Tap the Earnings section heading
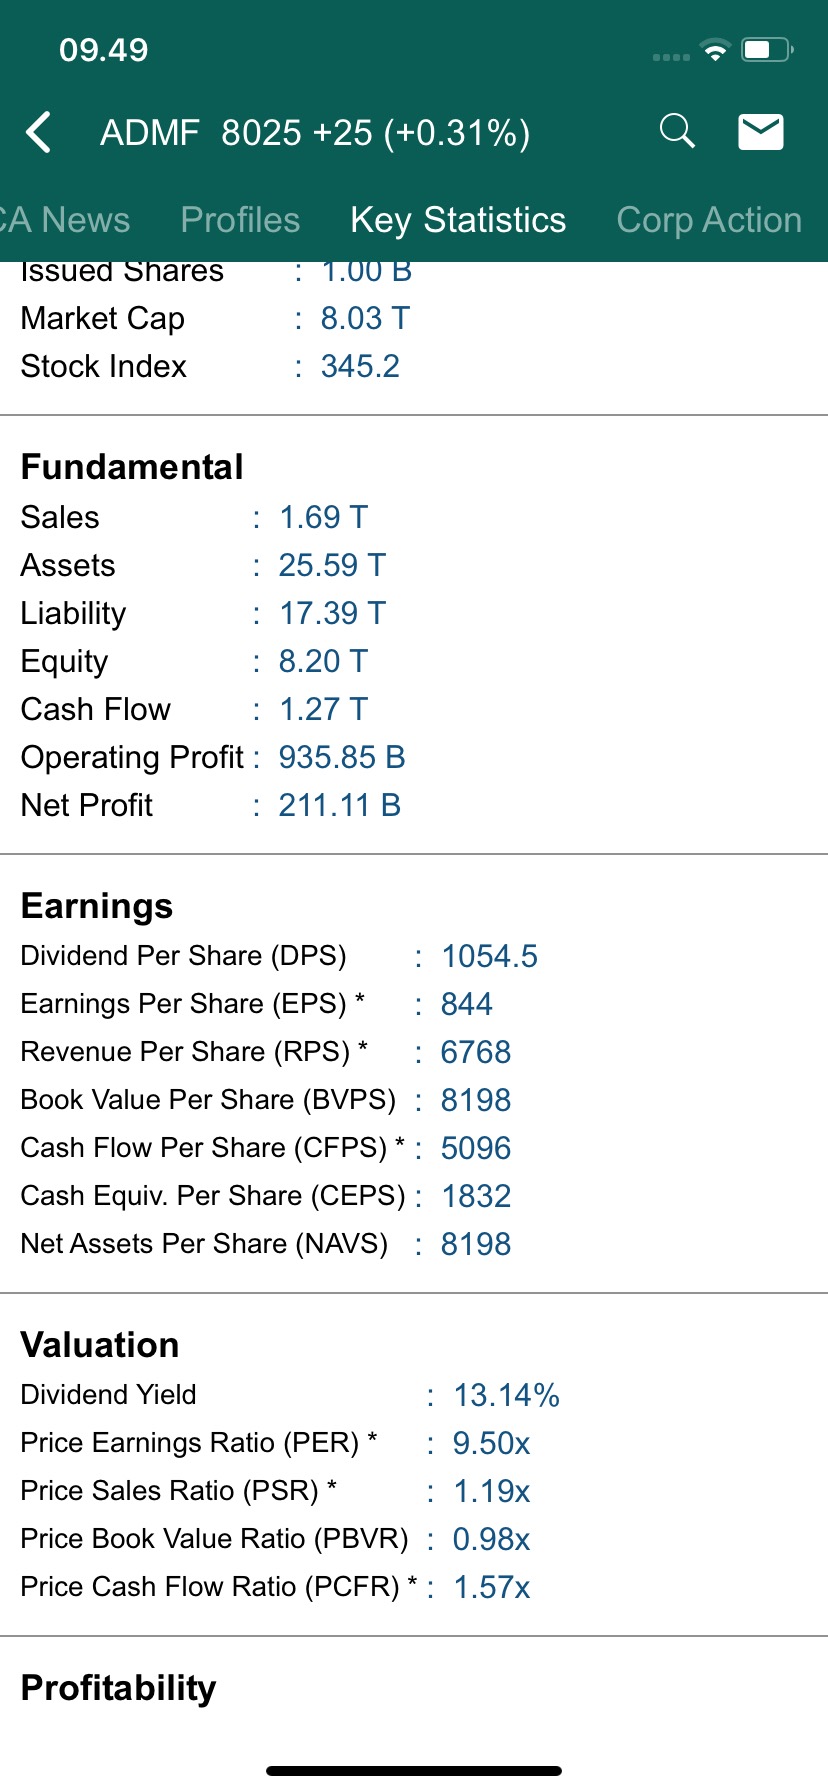Viewport: 828px width, 1792px height. [x=97, y=906]
